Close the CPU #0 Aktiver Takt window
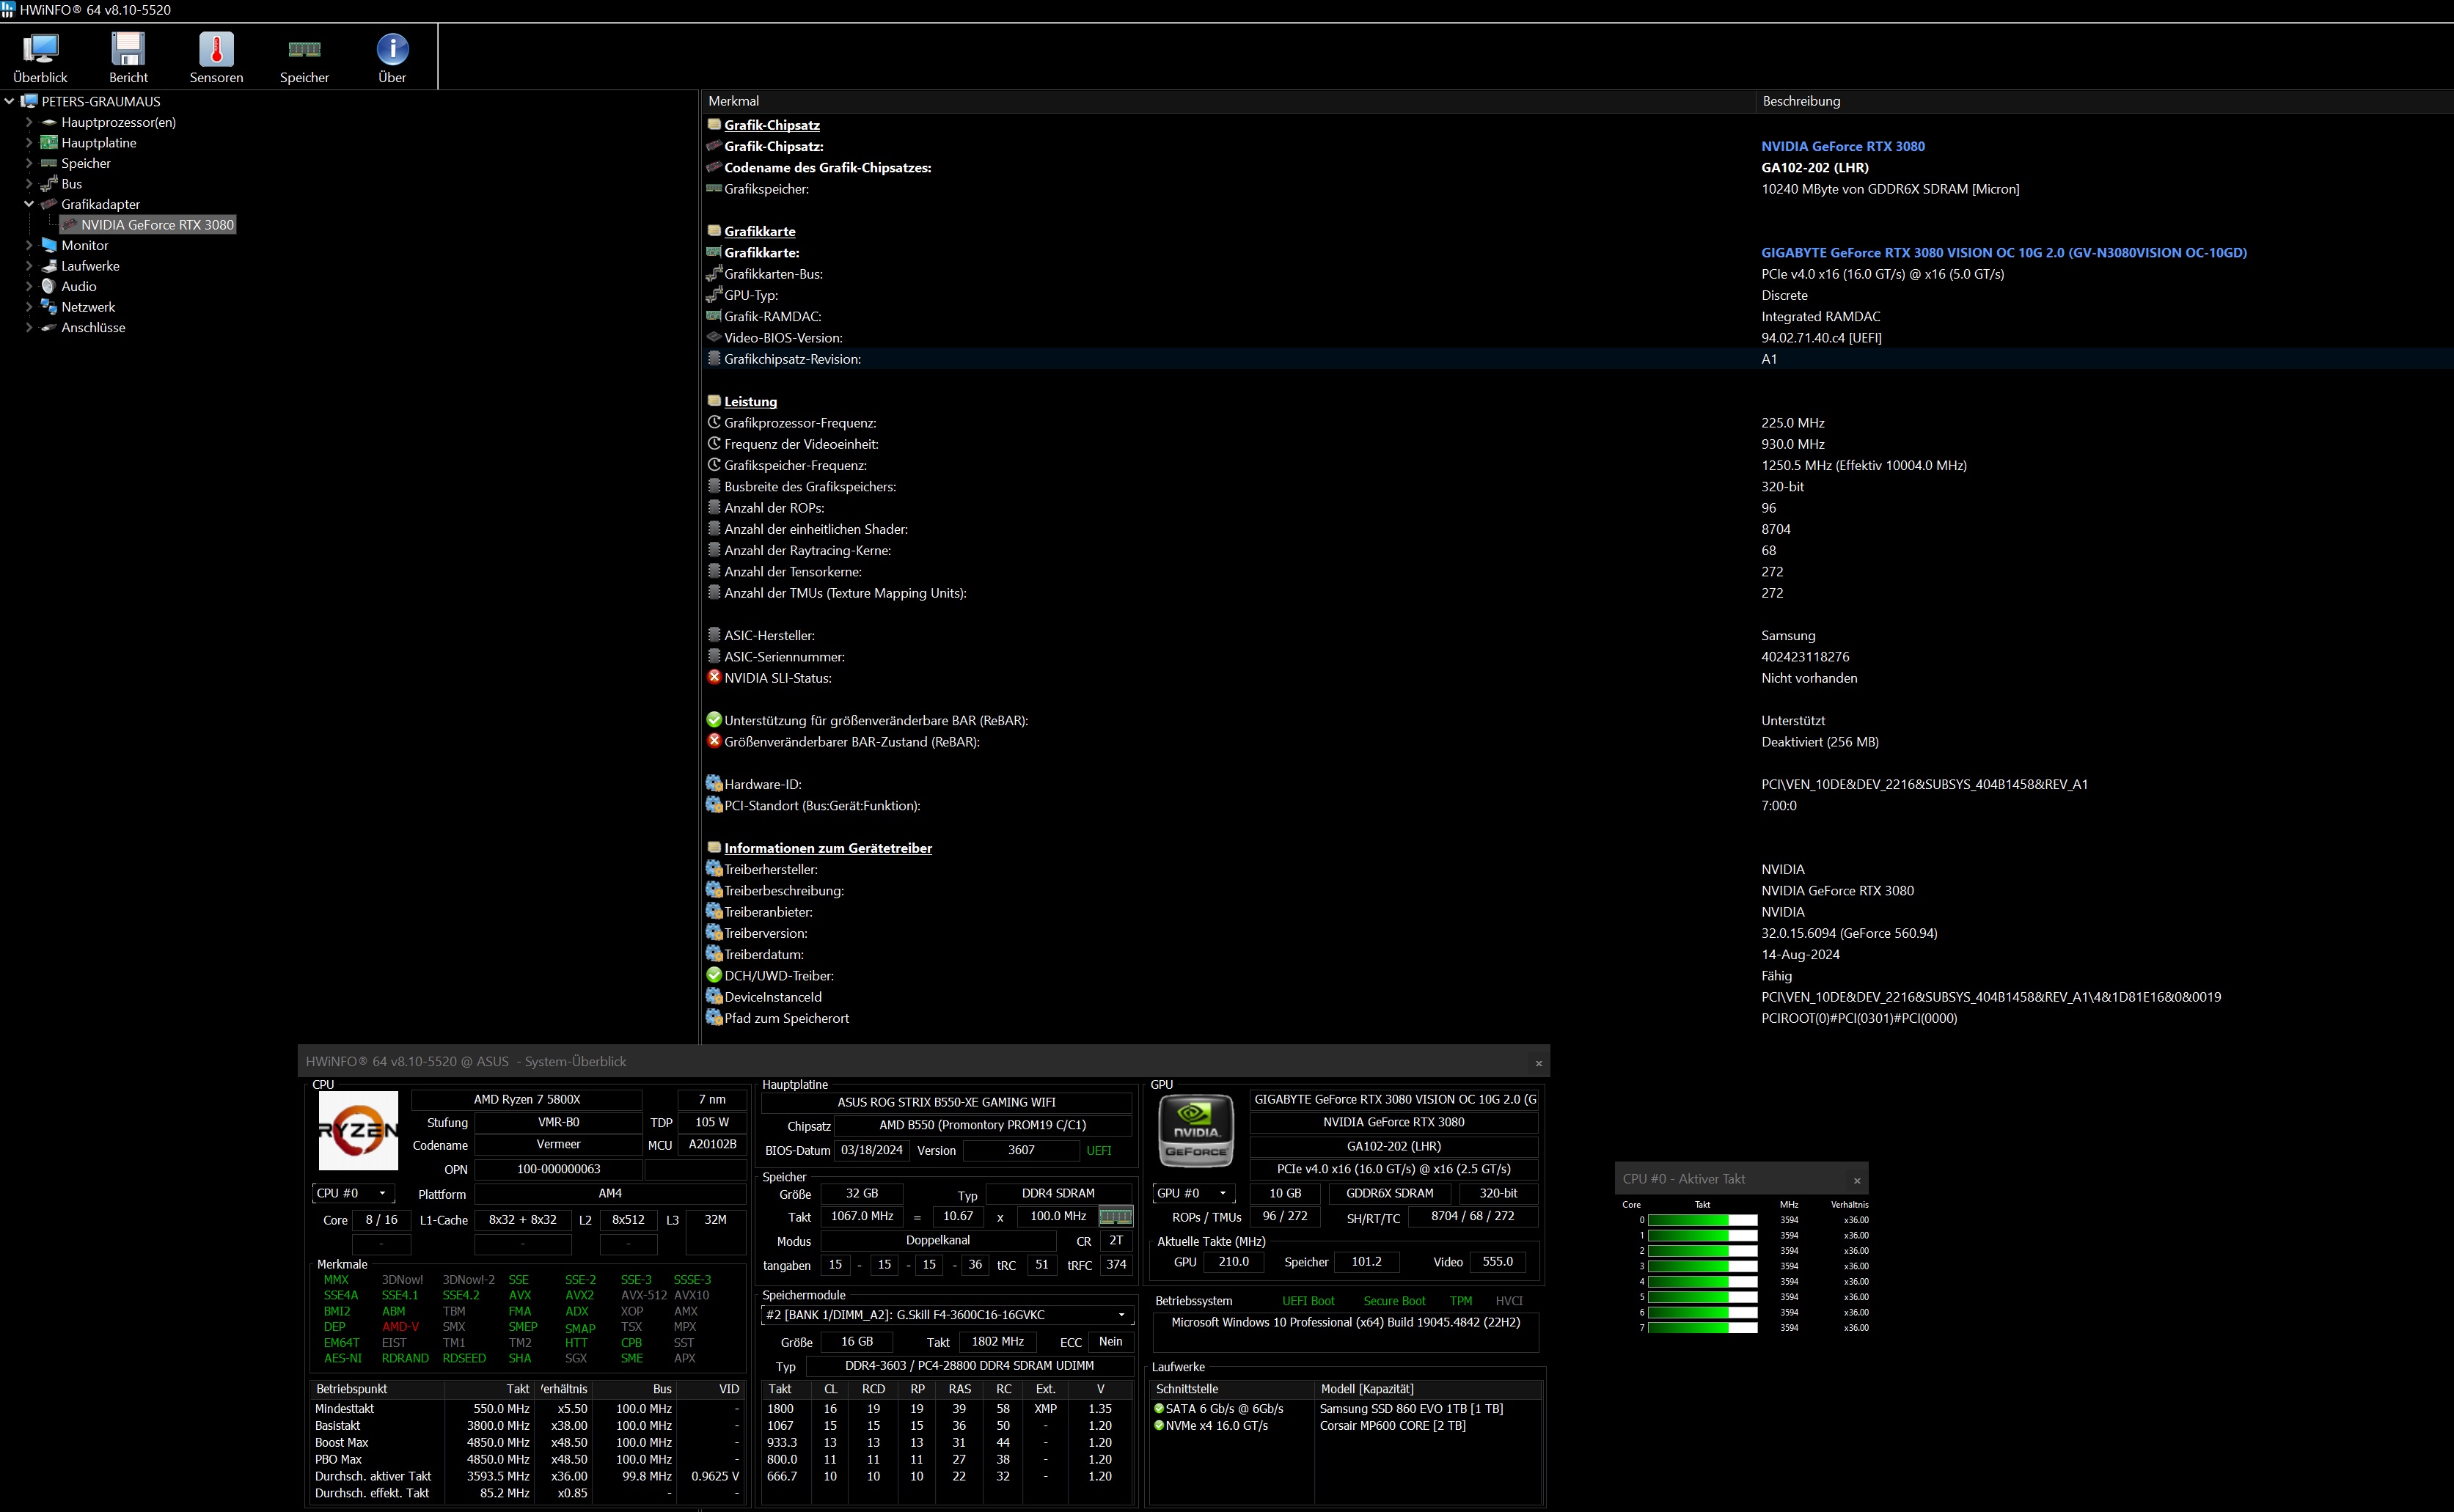 (1857, 1180)
